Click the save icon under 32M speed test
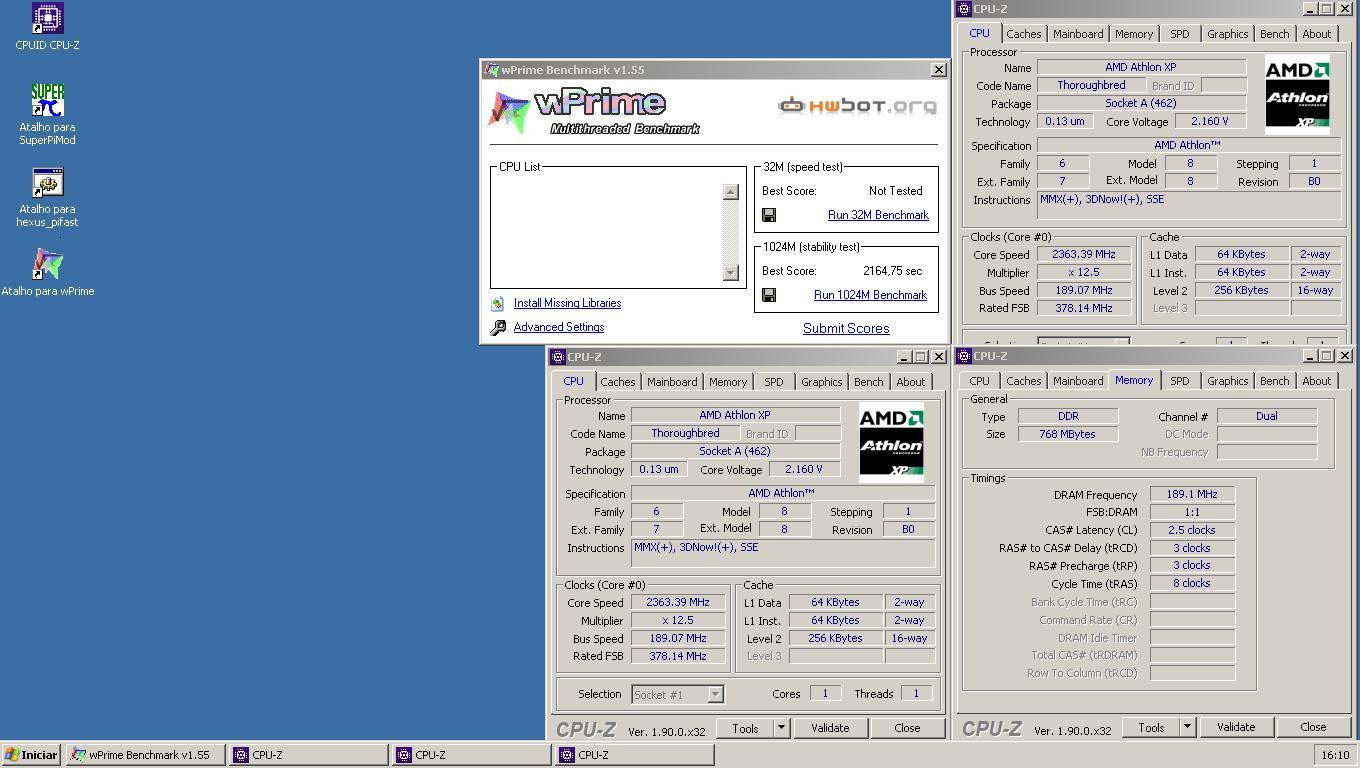1360x768 pixels. 769,215
